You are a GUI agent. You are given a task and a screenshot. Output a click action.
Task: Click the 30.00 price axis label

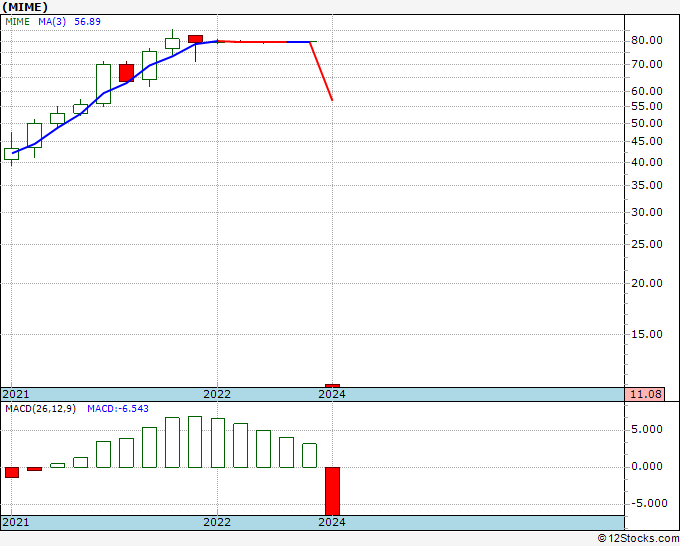click(x=647, y=212)
